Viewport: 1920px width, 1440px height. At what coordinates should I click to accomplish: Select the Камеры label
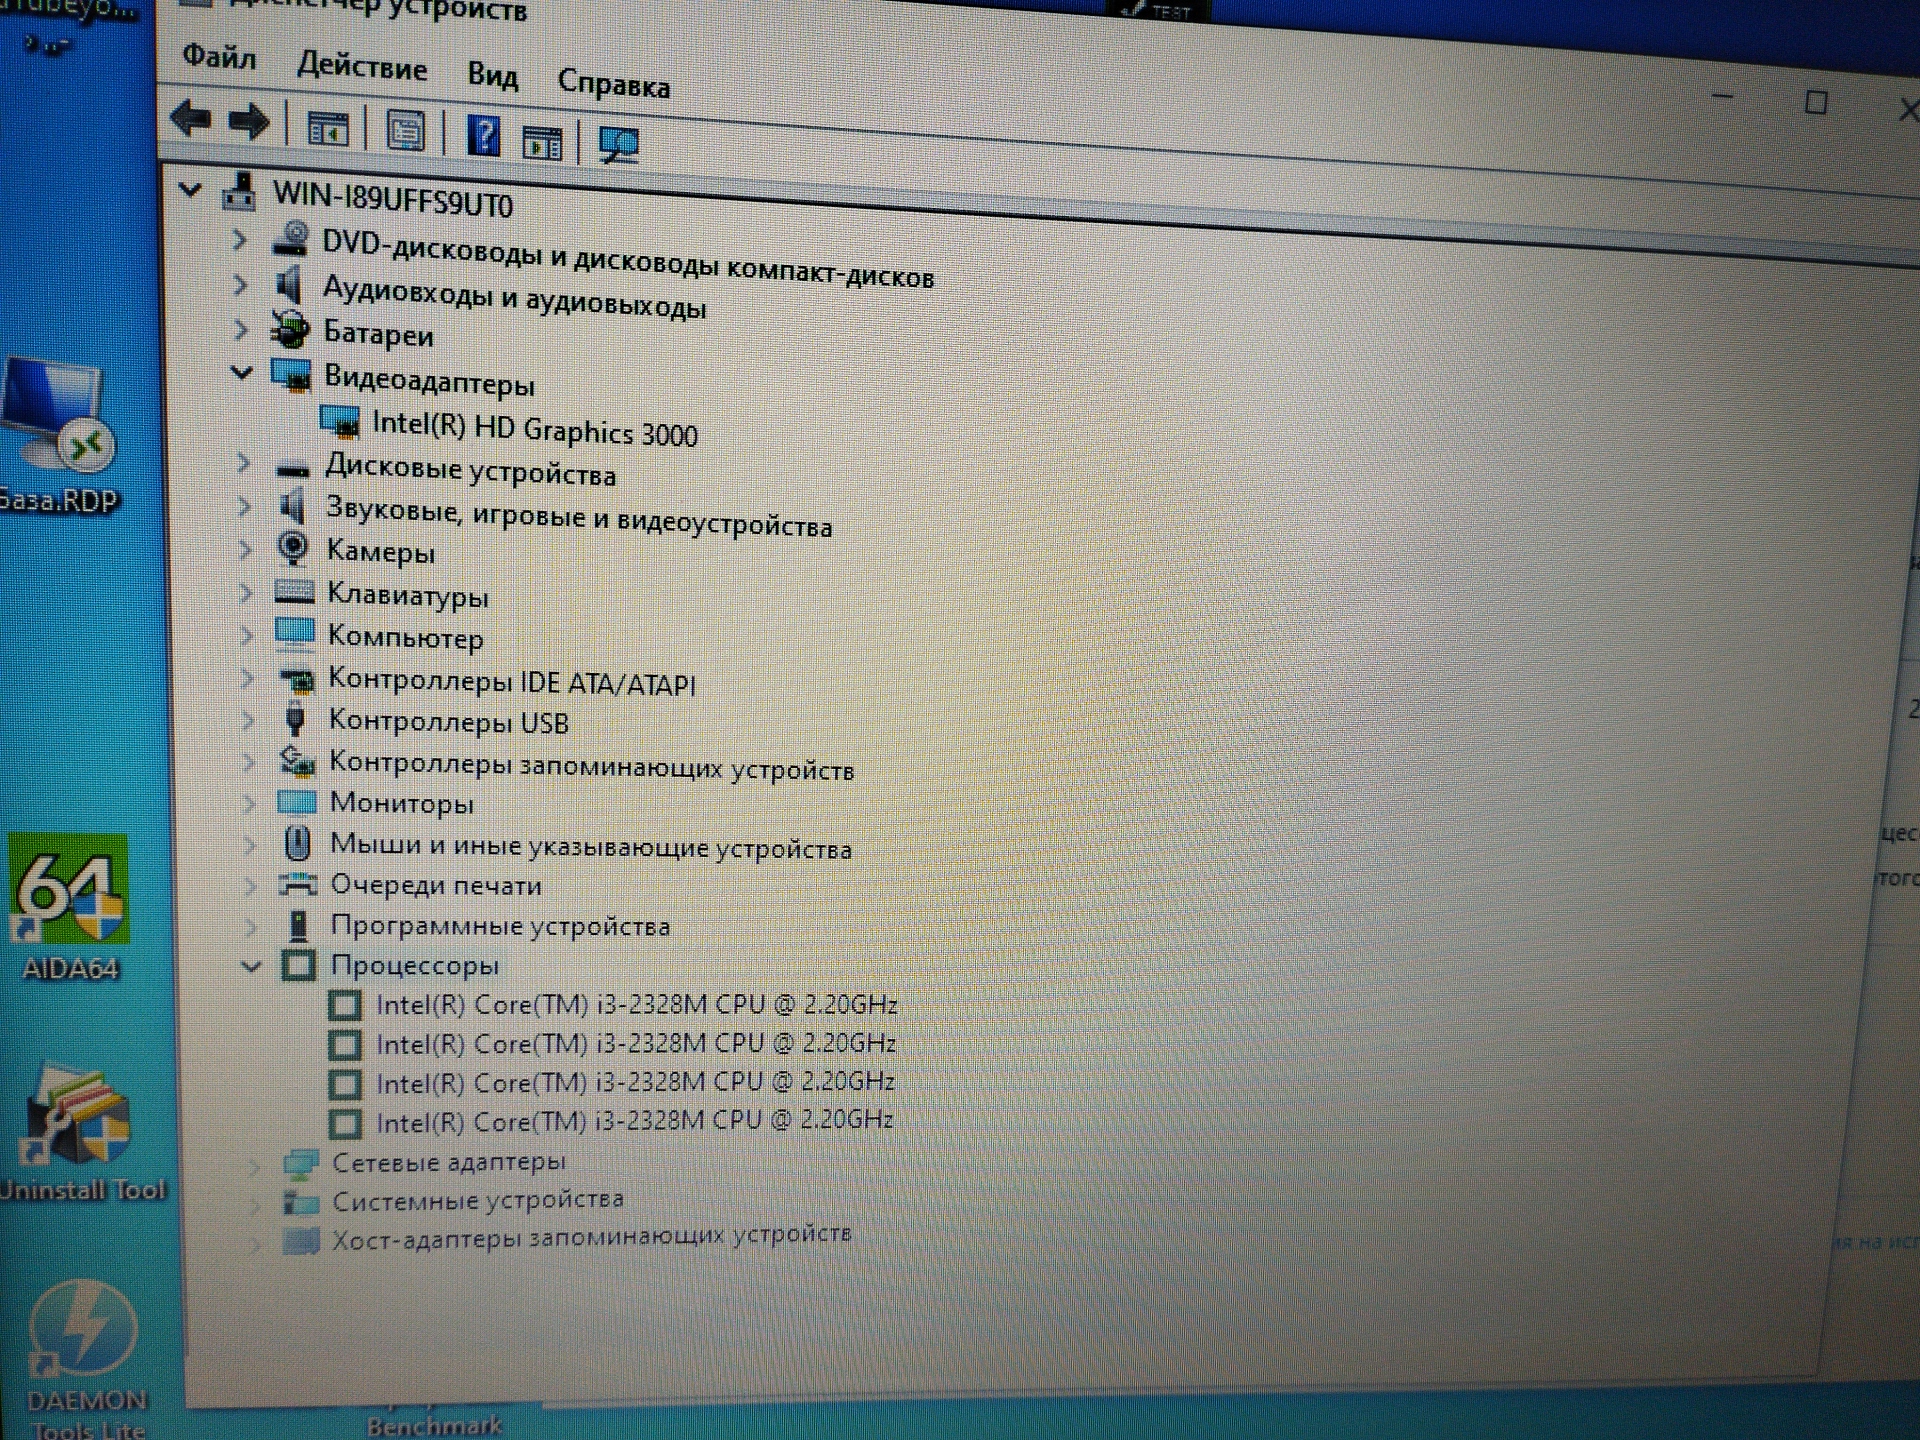[381, 551]
